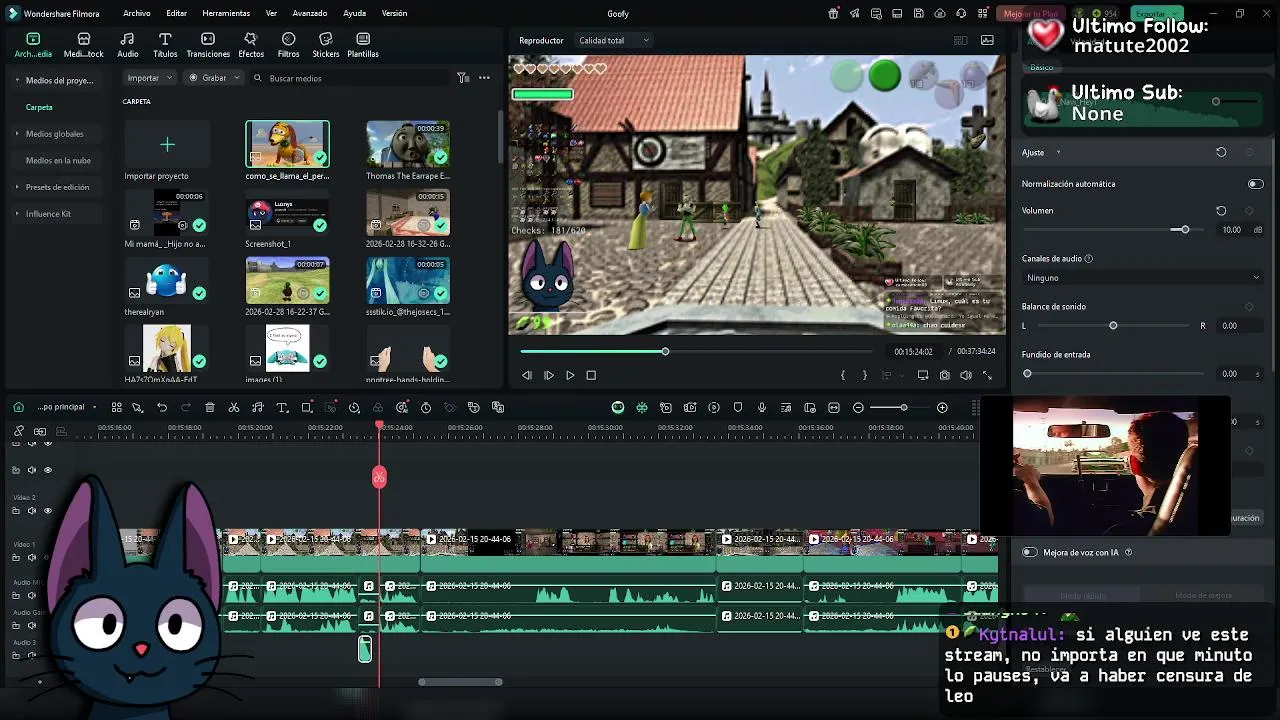The width and height of the screenshot is (1280, 720).
Task: Expand the Grabar dropdown
Action: tap(215, 77)
